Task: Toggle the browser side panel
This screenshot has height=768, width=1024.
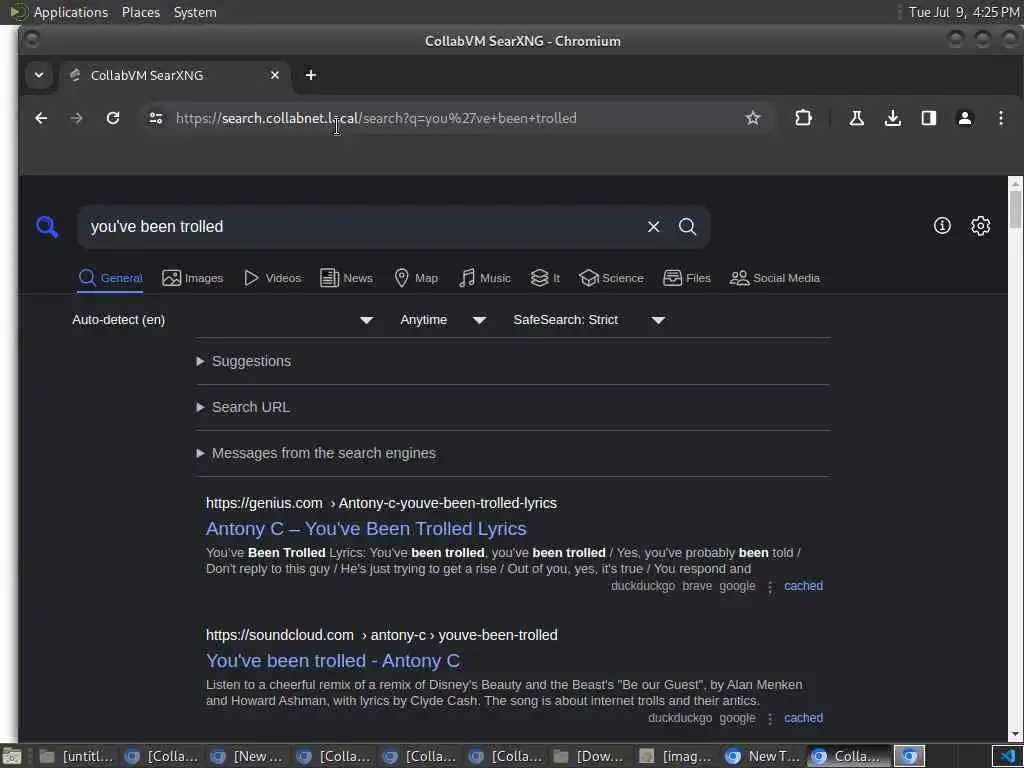Action: (x=928, y=118)
